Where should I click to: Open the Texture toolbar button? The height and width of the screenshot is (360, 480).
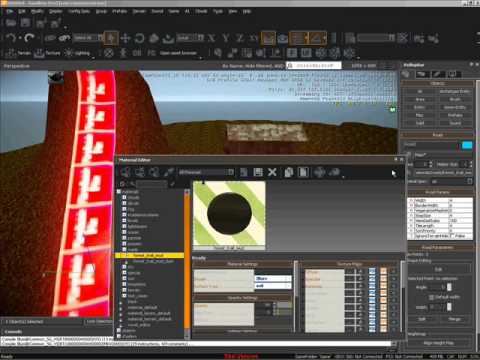48,53
